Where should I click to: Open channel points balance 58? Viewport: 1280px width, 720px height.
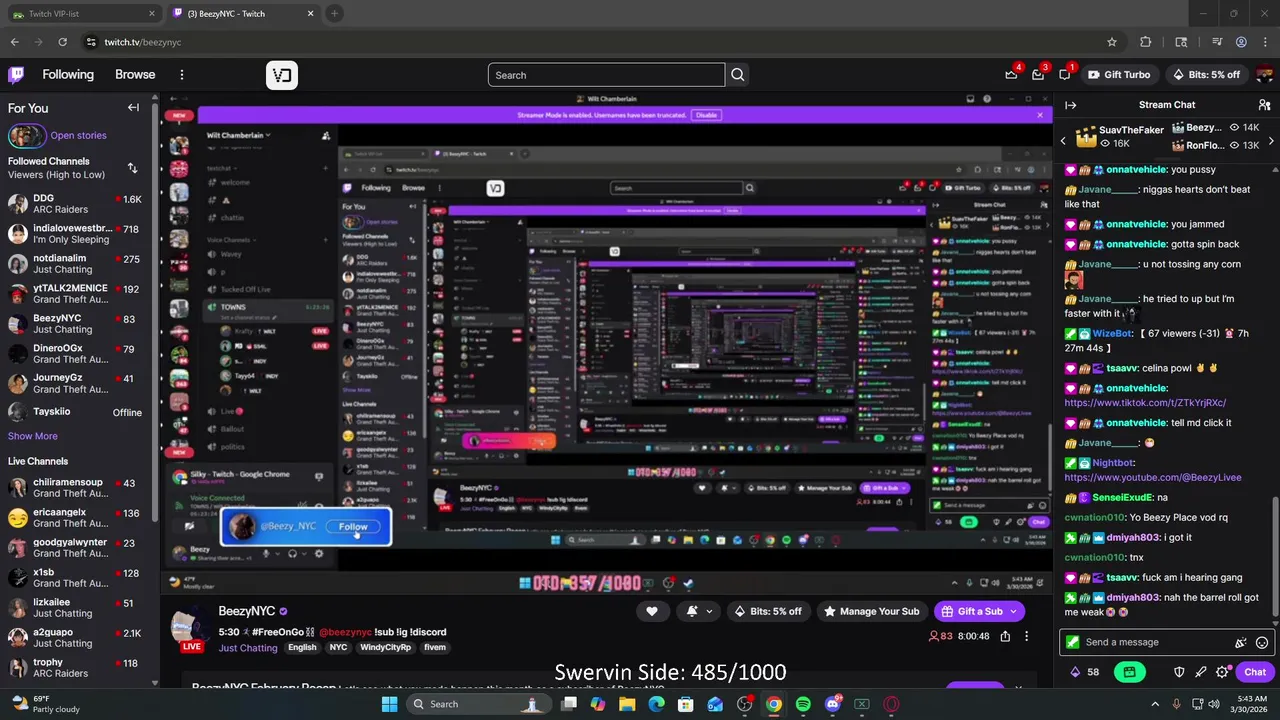tap(1084, 672)
